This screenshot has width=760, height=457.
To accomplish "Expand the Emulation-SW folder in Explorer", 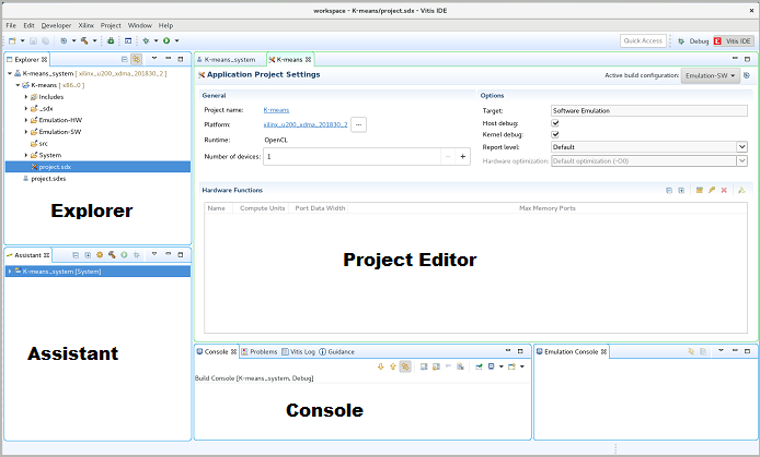I will tap(26, 132).
